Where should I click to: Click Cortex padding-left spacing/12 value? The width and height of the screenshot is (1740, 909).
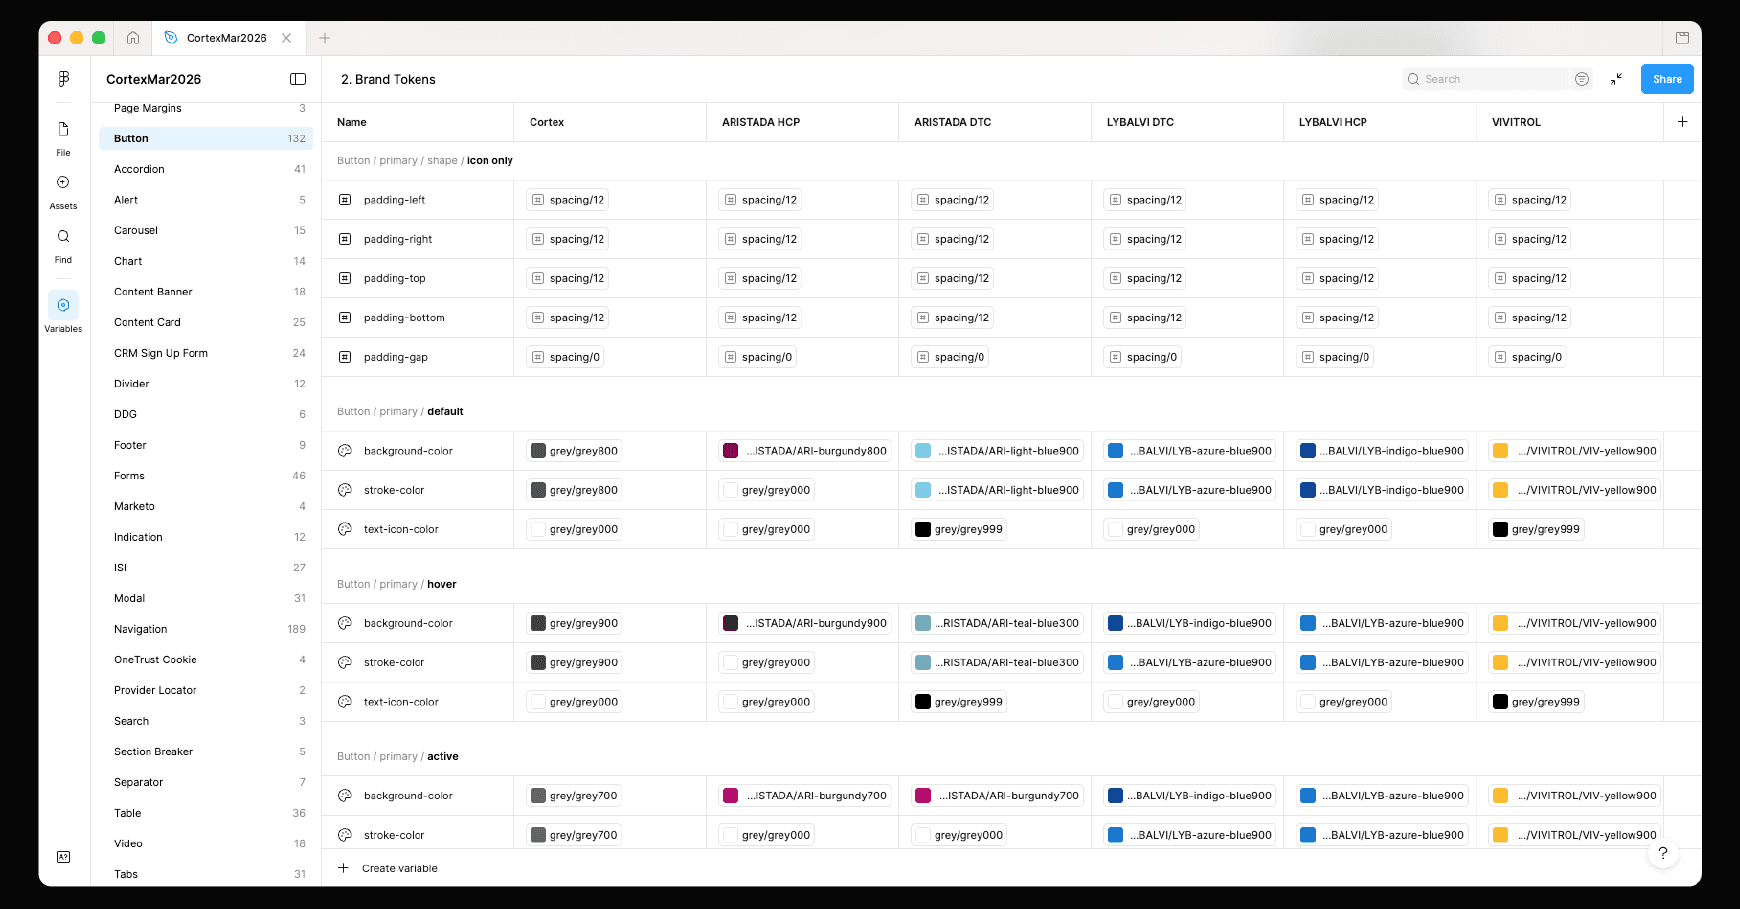pyautogui.click(x=567, y=200)
